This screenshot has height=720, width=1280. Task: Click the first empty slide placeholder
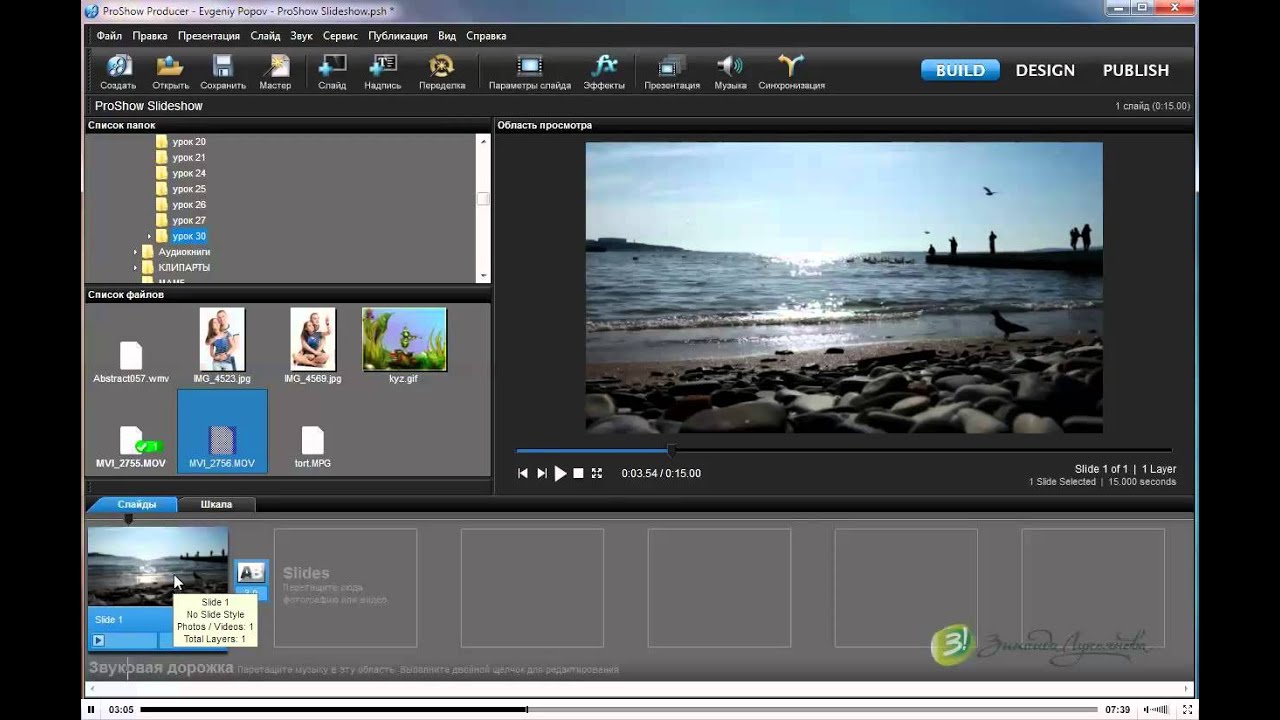345,588
